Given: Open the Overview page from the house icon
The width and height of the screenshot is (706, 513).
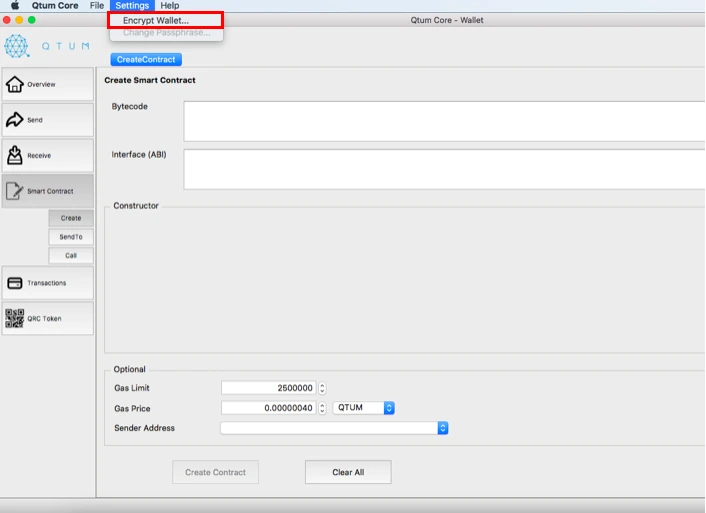Looking at the screenshot, I should pyautogui.click(x=14, y=84).
